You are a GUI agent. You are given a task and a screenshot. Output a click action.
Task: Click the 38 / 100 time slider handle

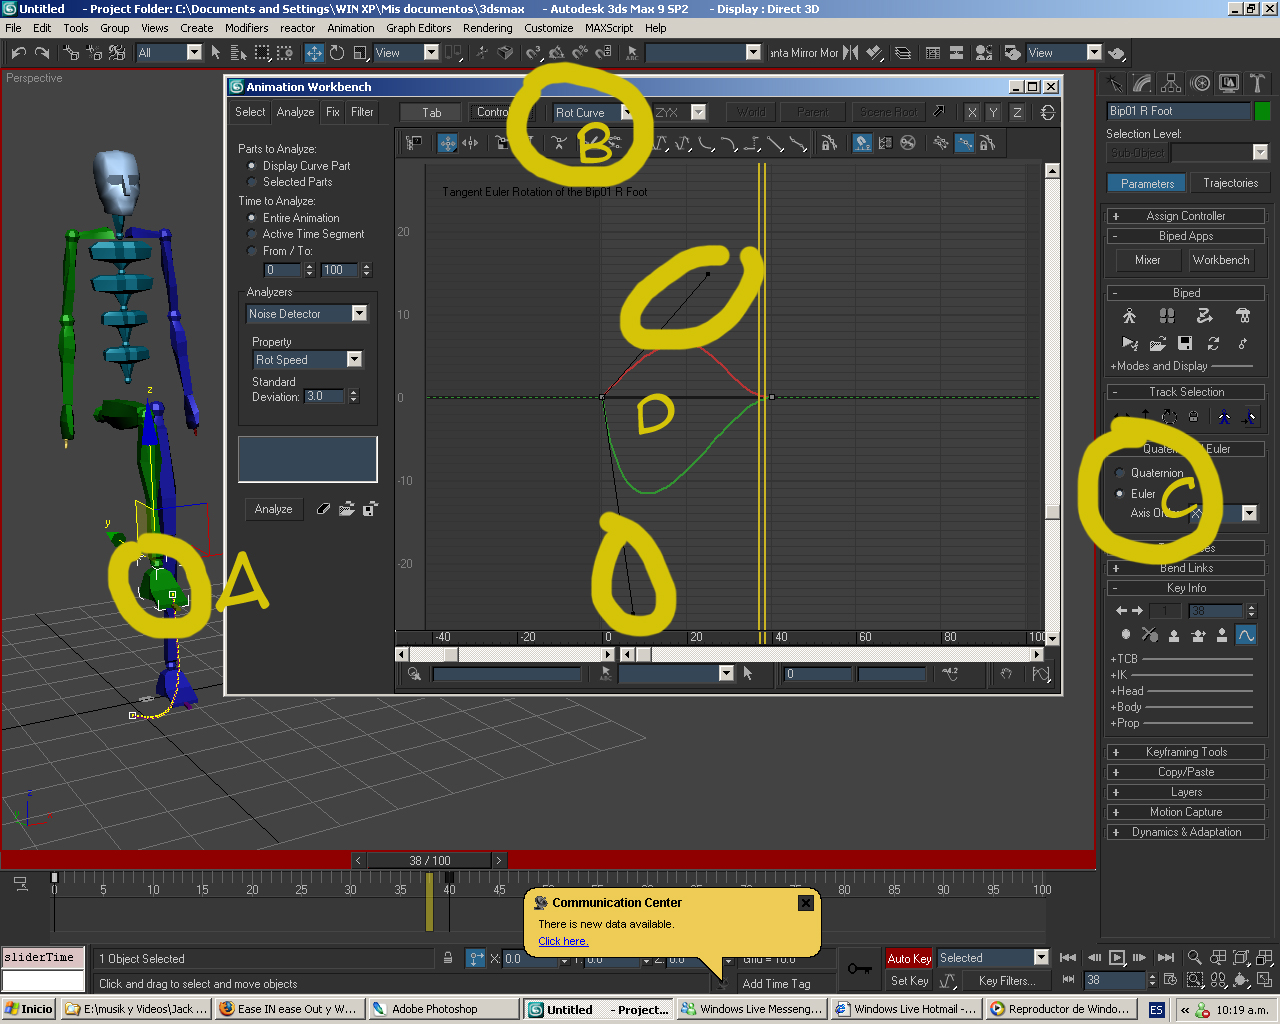430,860
